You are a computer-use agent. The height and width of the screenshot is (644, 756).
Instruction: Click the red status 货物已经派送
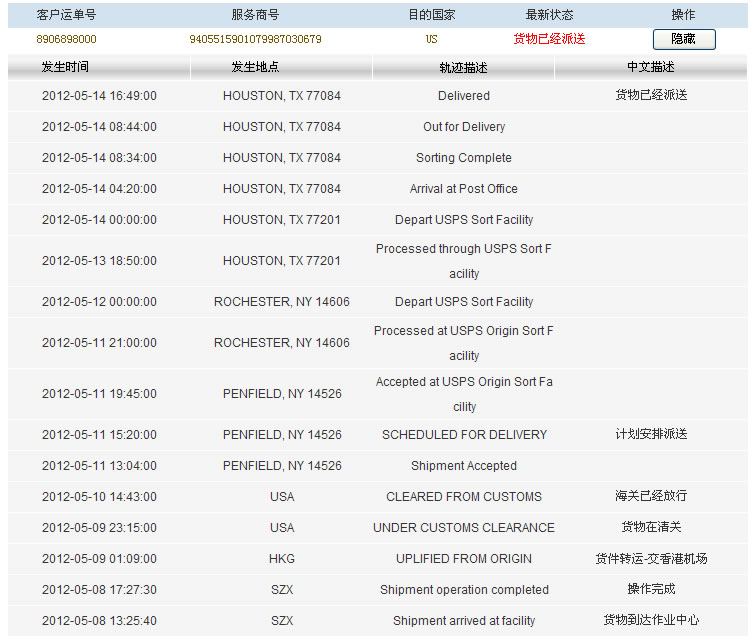pos(549,39)
